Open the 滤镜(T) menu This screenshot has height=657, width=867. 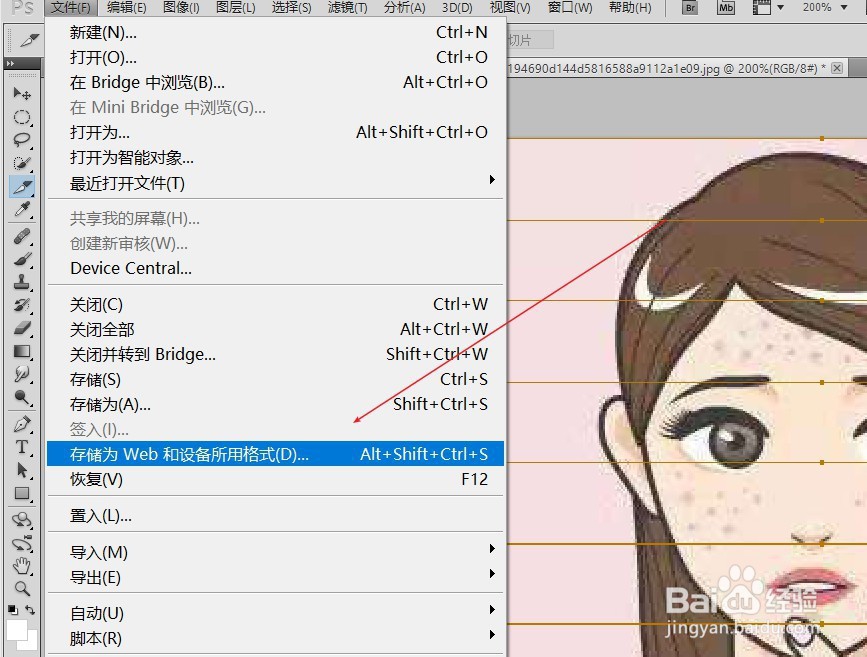(347, 8)
